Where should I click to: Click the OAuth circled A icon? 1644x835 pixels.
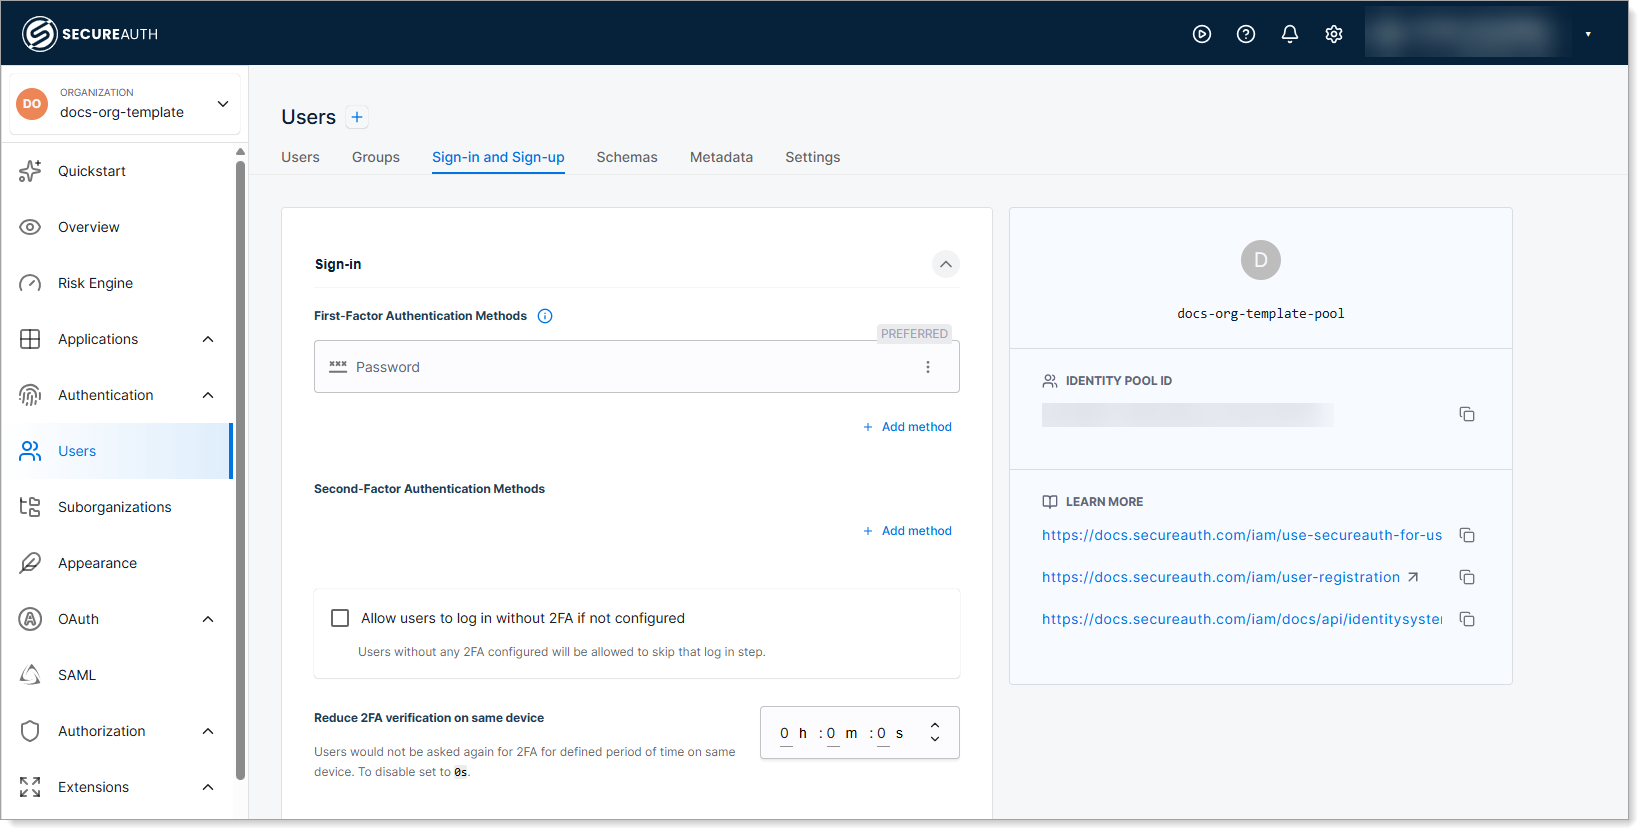point(30,619)
